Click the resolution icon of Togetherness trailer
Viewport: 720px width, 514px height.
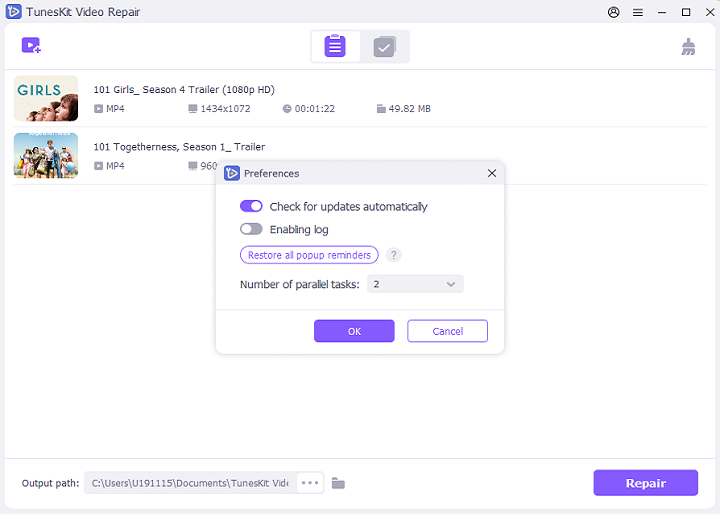tap(192, 166)
